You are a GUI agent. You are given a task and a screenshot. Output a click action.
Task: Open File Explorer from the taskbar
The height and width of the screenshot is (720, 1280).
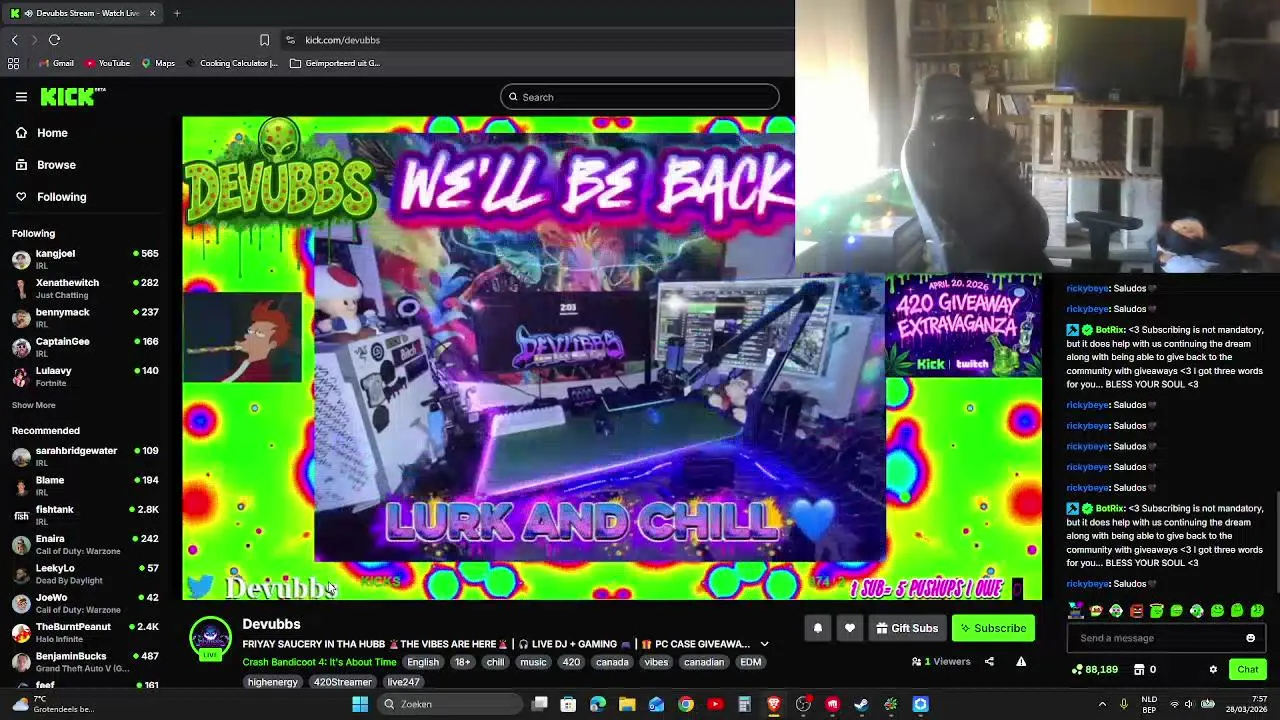(627, 704)
